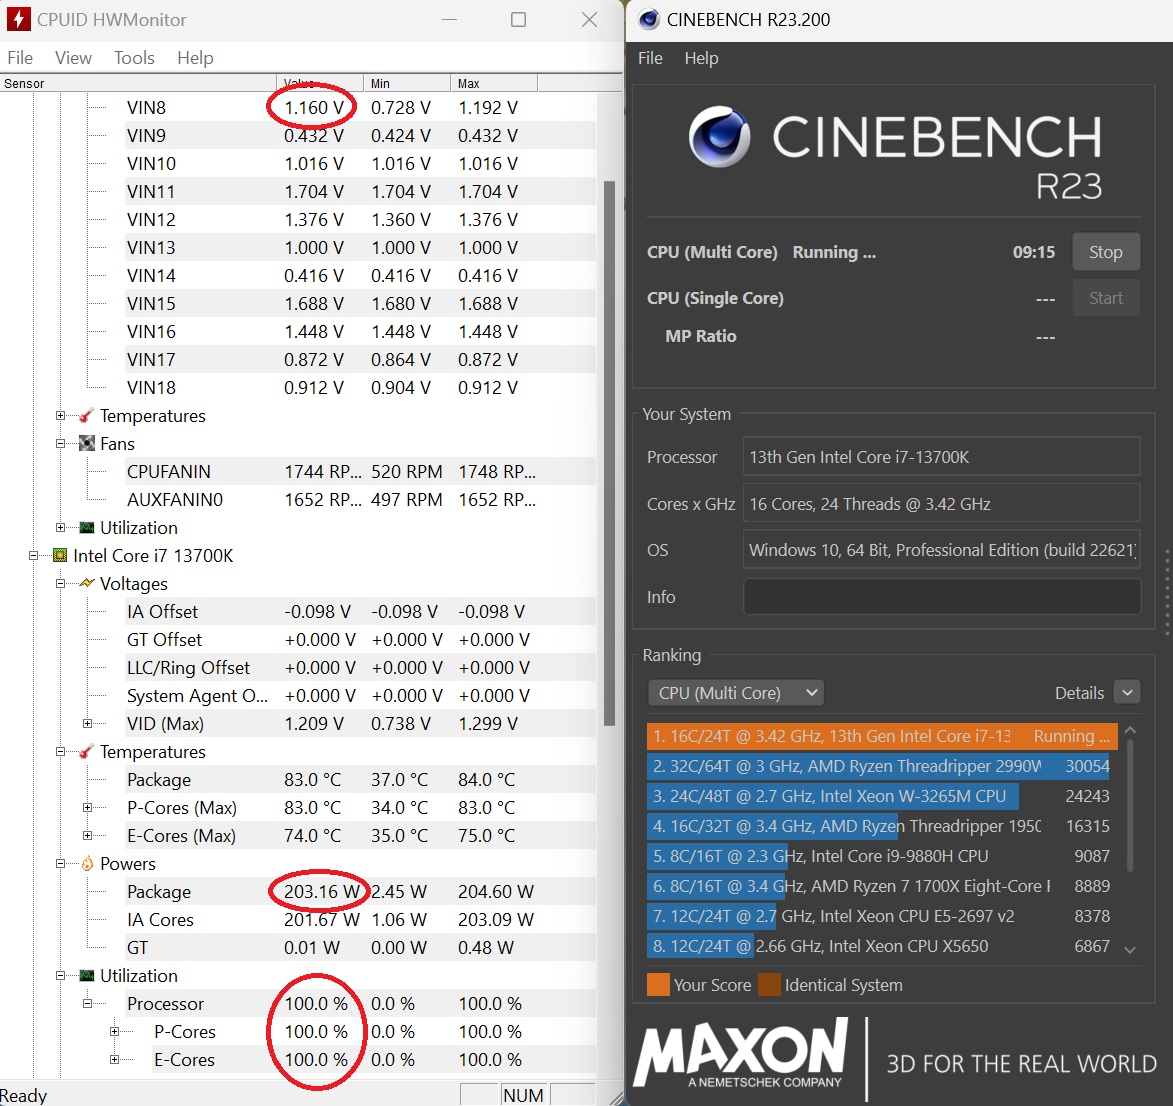Open Help menu in Cinebench
Image resolution: width=1173 pixels, height=1106 pixels.
tap(701, 58)
